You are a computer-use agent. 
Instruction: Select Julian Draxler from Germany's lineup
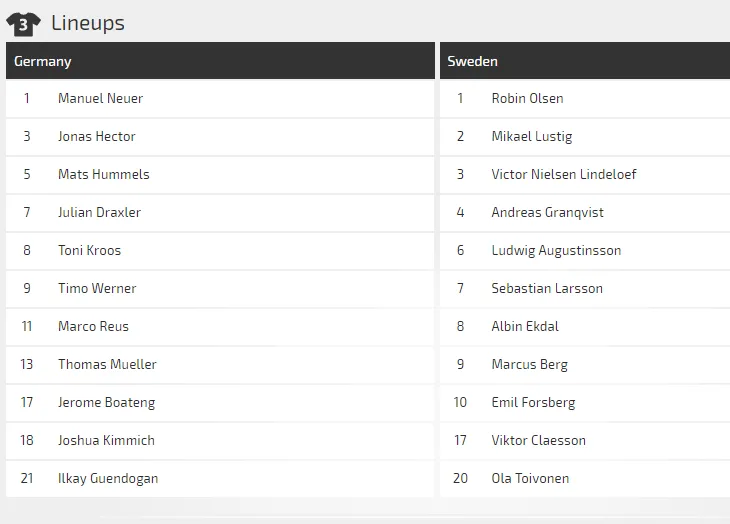coord(99,212)
